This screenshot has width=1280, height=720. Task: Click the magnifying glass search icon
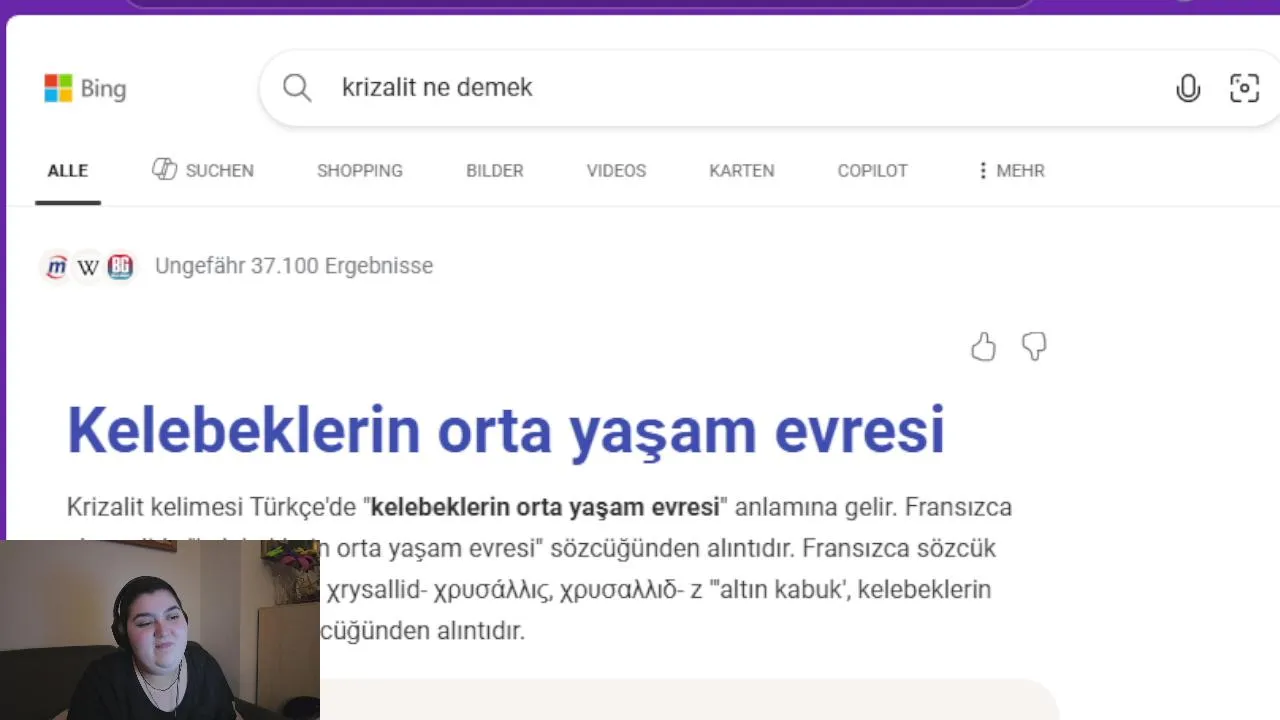[297, 88]
